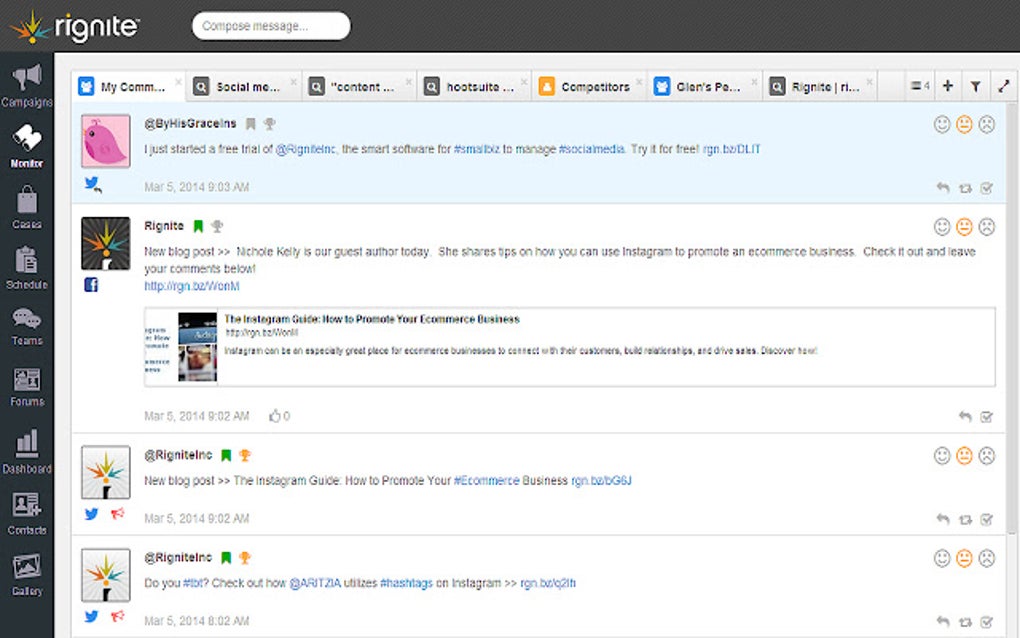Retweet the @ByHisGraceIns message
This screenshot has height=638, width=1020.
[x=963, y=187]
